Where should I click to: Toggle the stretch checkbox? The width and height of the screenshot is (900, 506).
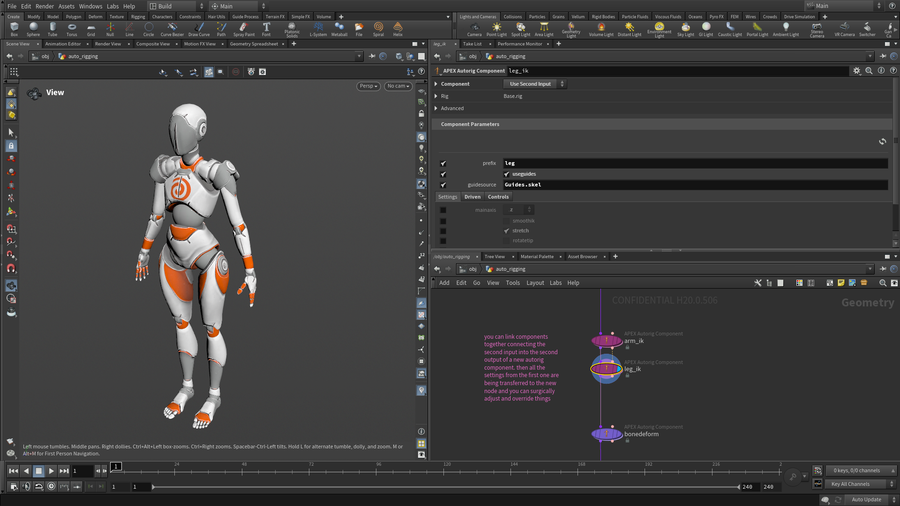[506, 231]
